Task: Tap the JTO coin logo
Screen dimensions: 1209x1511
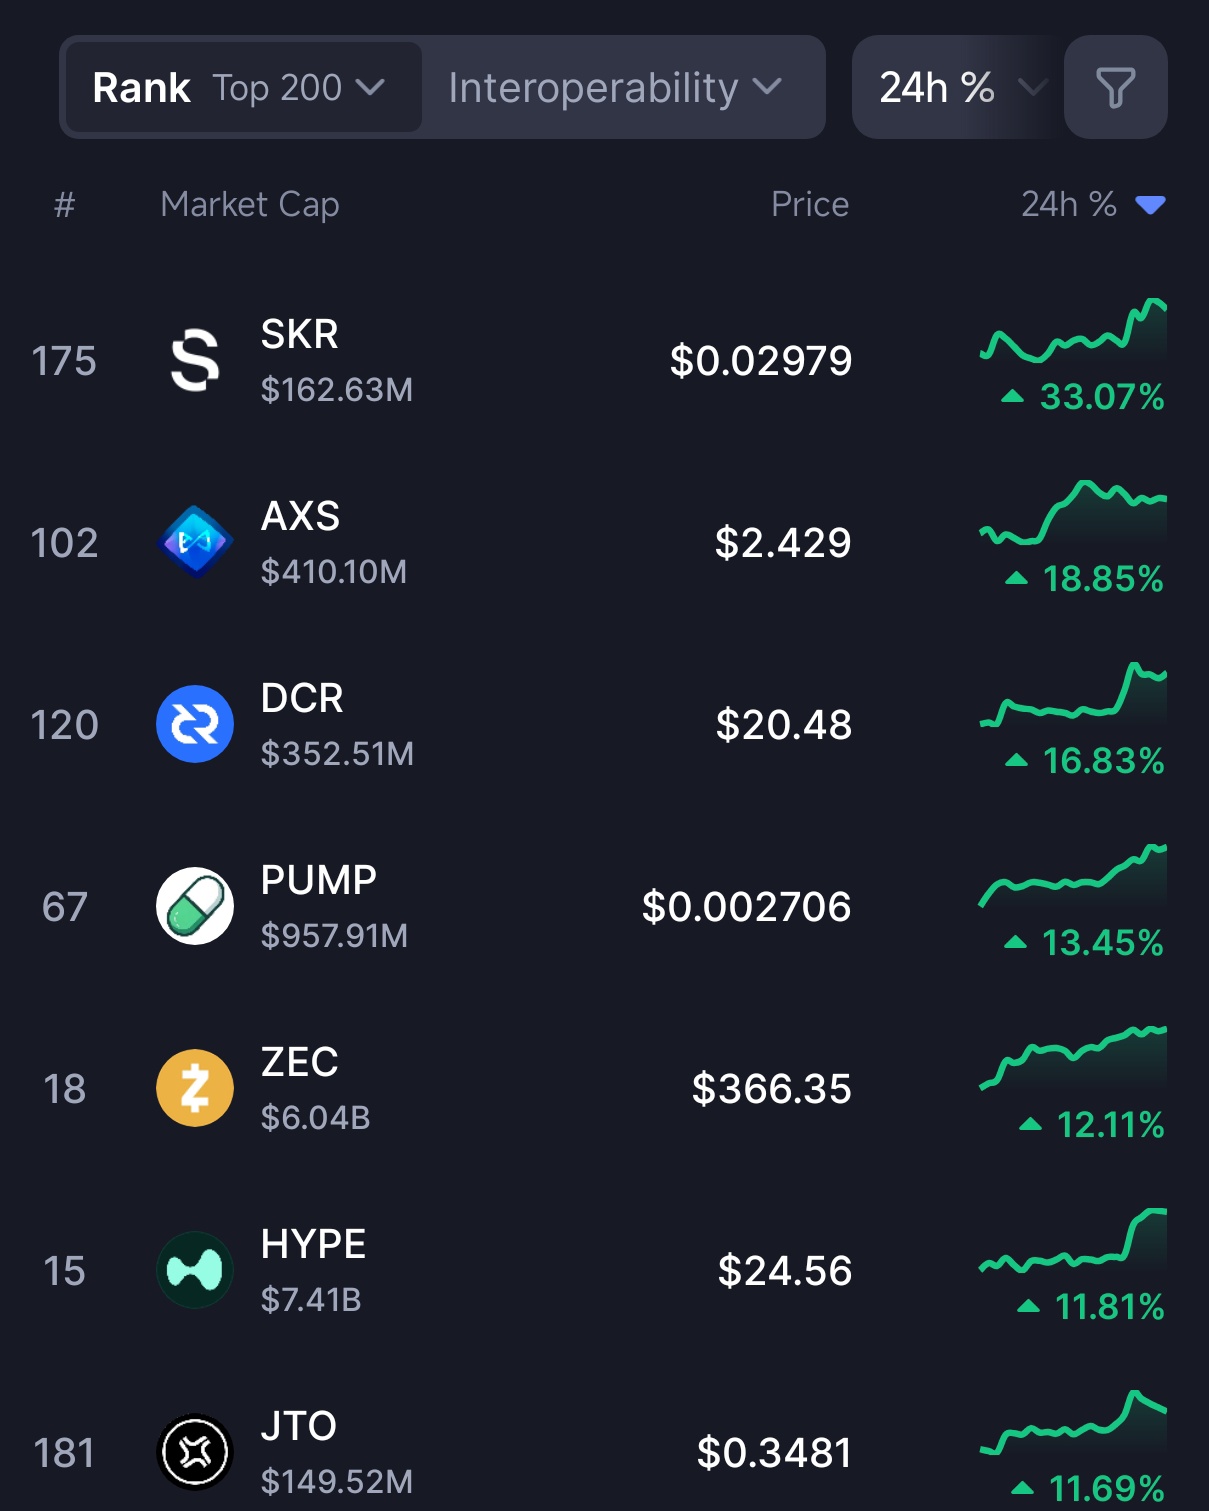Action: pos(195,1452)
